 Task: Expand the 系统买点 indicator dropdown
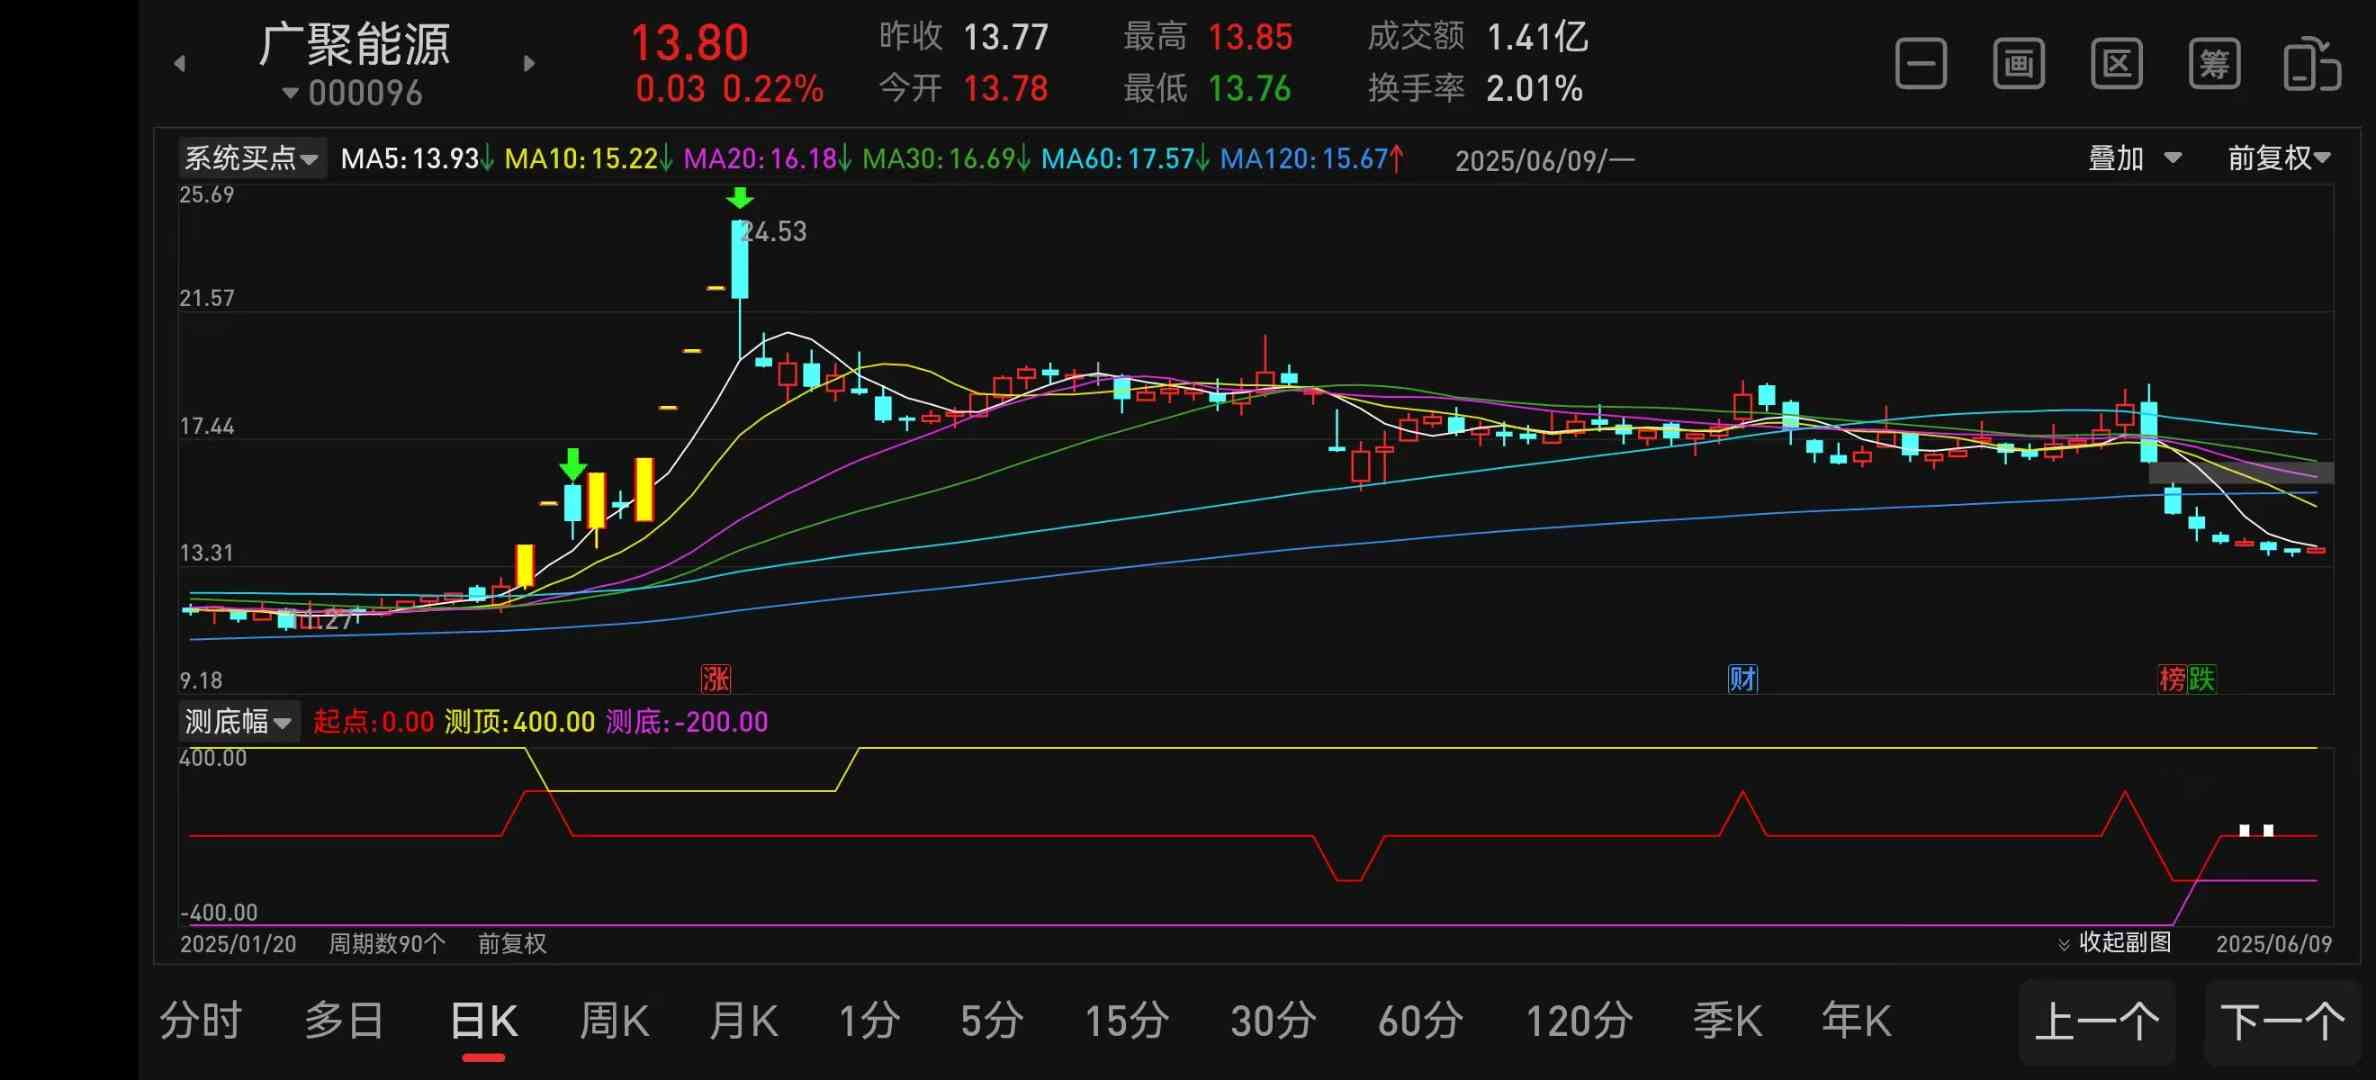[x=252, y=158]
